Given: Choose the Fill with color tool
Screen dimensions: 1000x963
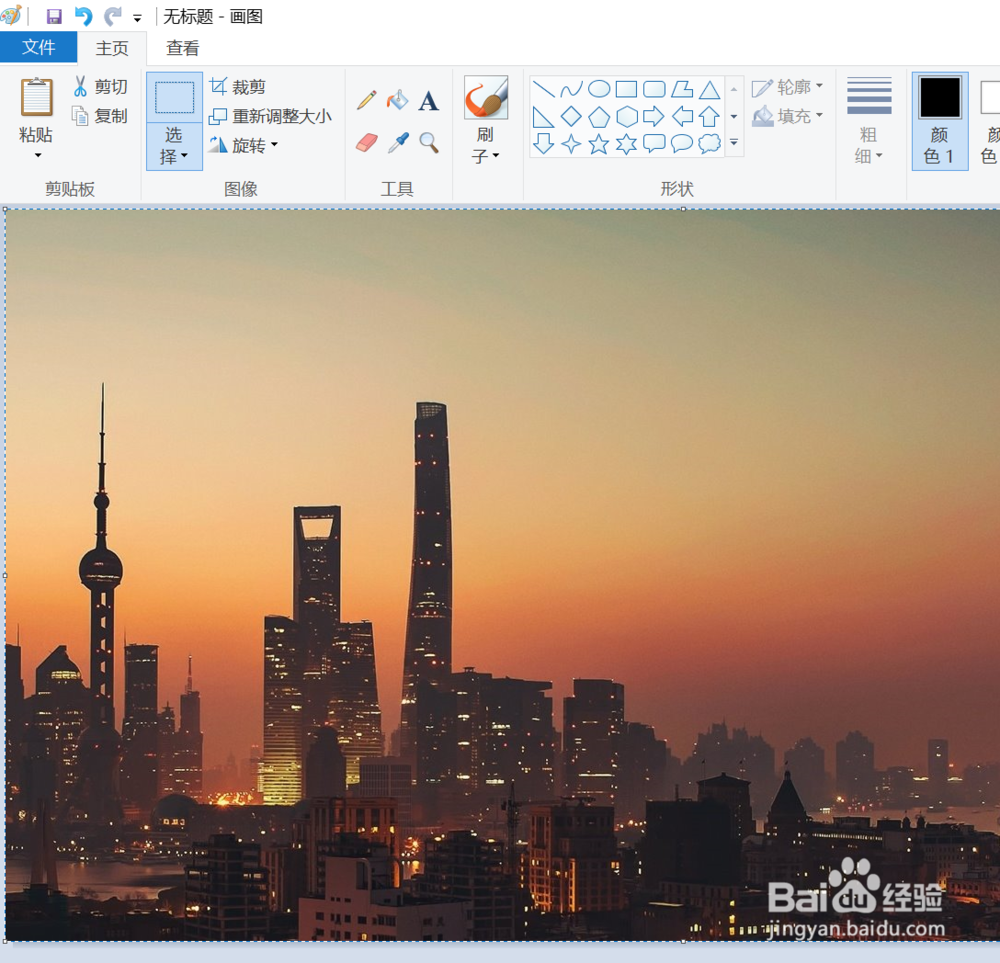Looking at the screenshot, I should [396, 100].
